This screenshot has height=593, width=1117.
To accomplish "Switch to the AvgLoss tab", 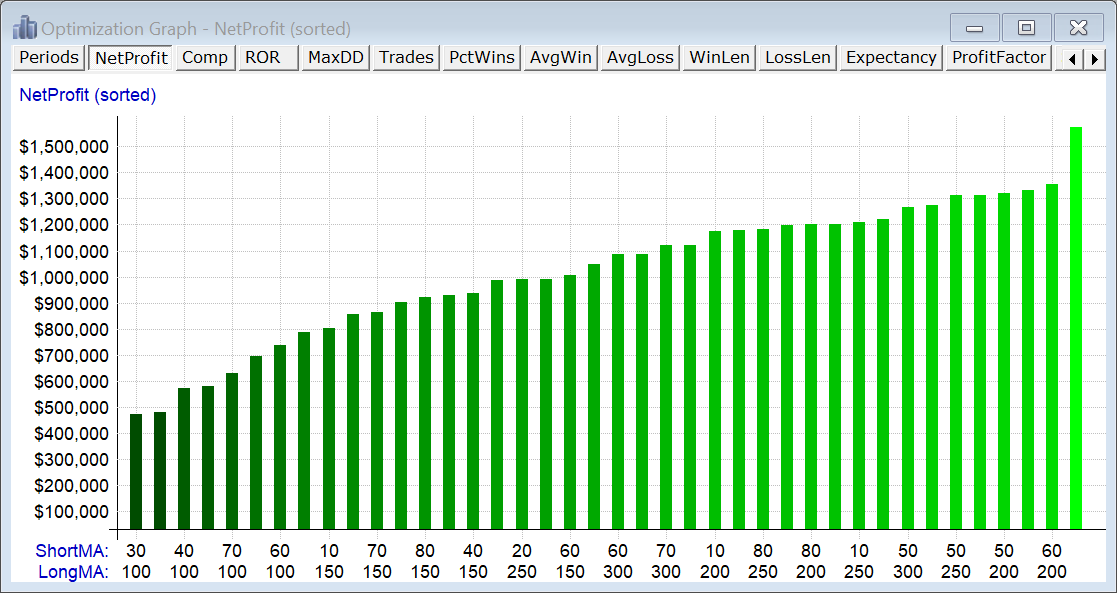I will pyautogui.click(x=640, y=58).
